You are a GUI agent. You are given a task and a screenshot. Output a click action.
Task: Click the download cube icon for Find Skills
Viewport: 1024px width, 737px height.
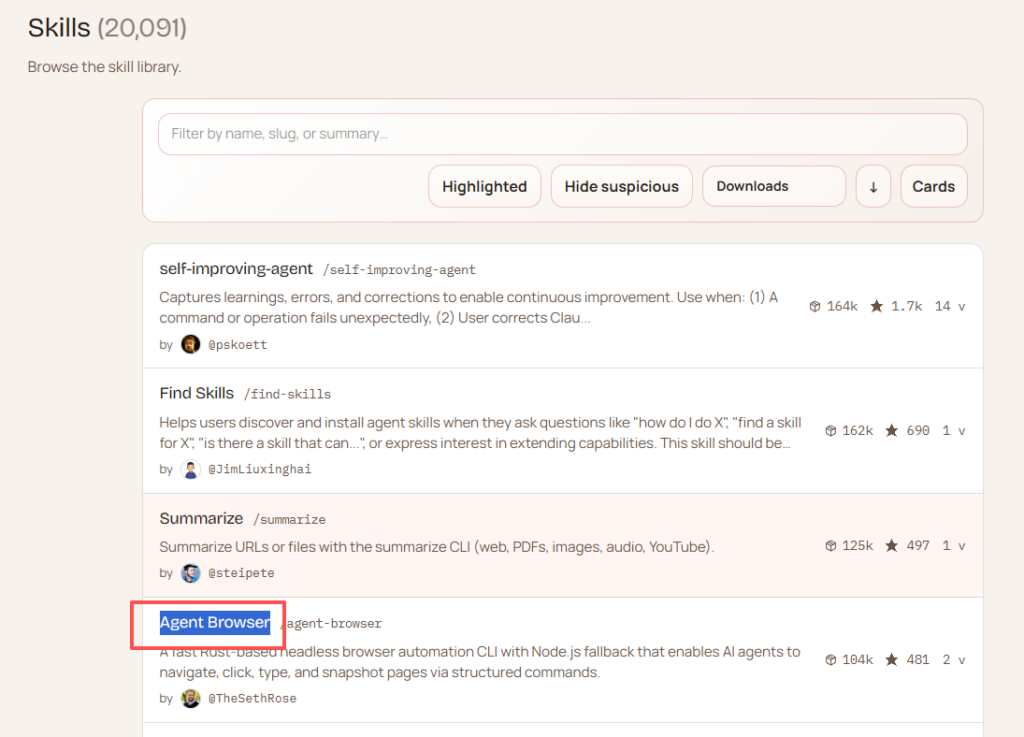point(830,431)
